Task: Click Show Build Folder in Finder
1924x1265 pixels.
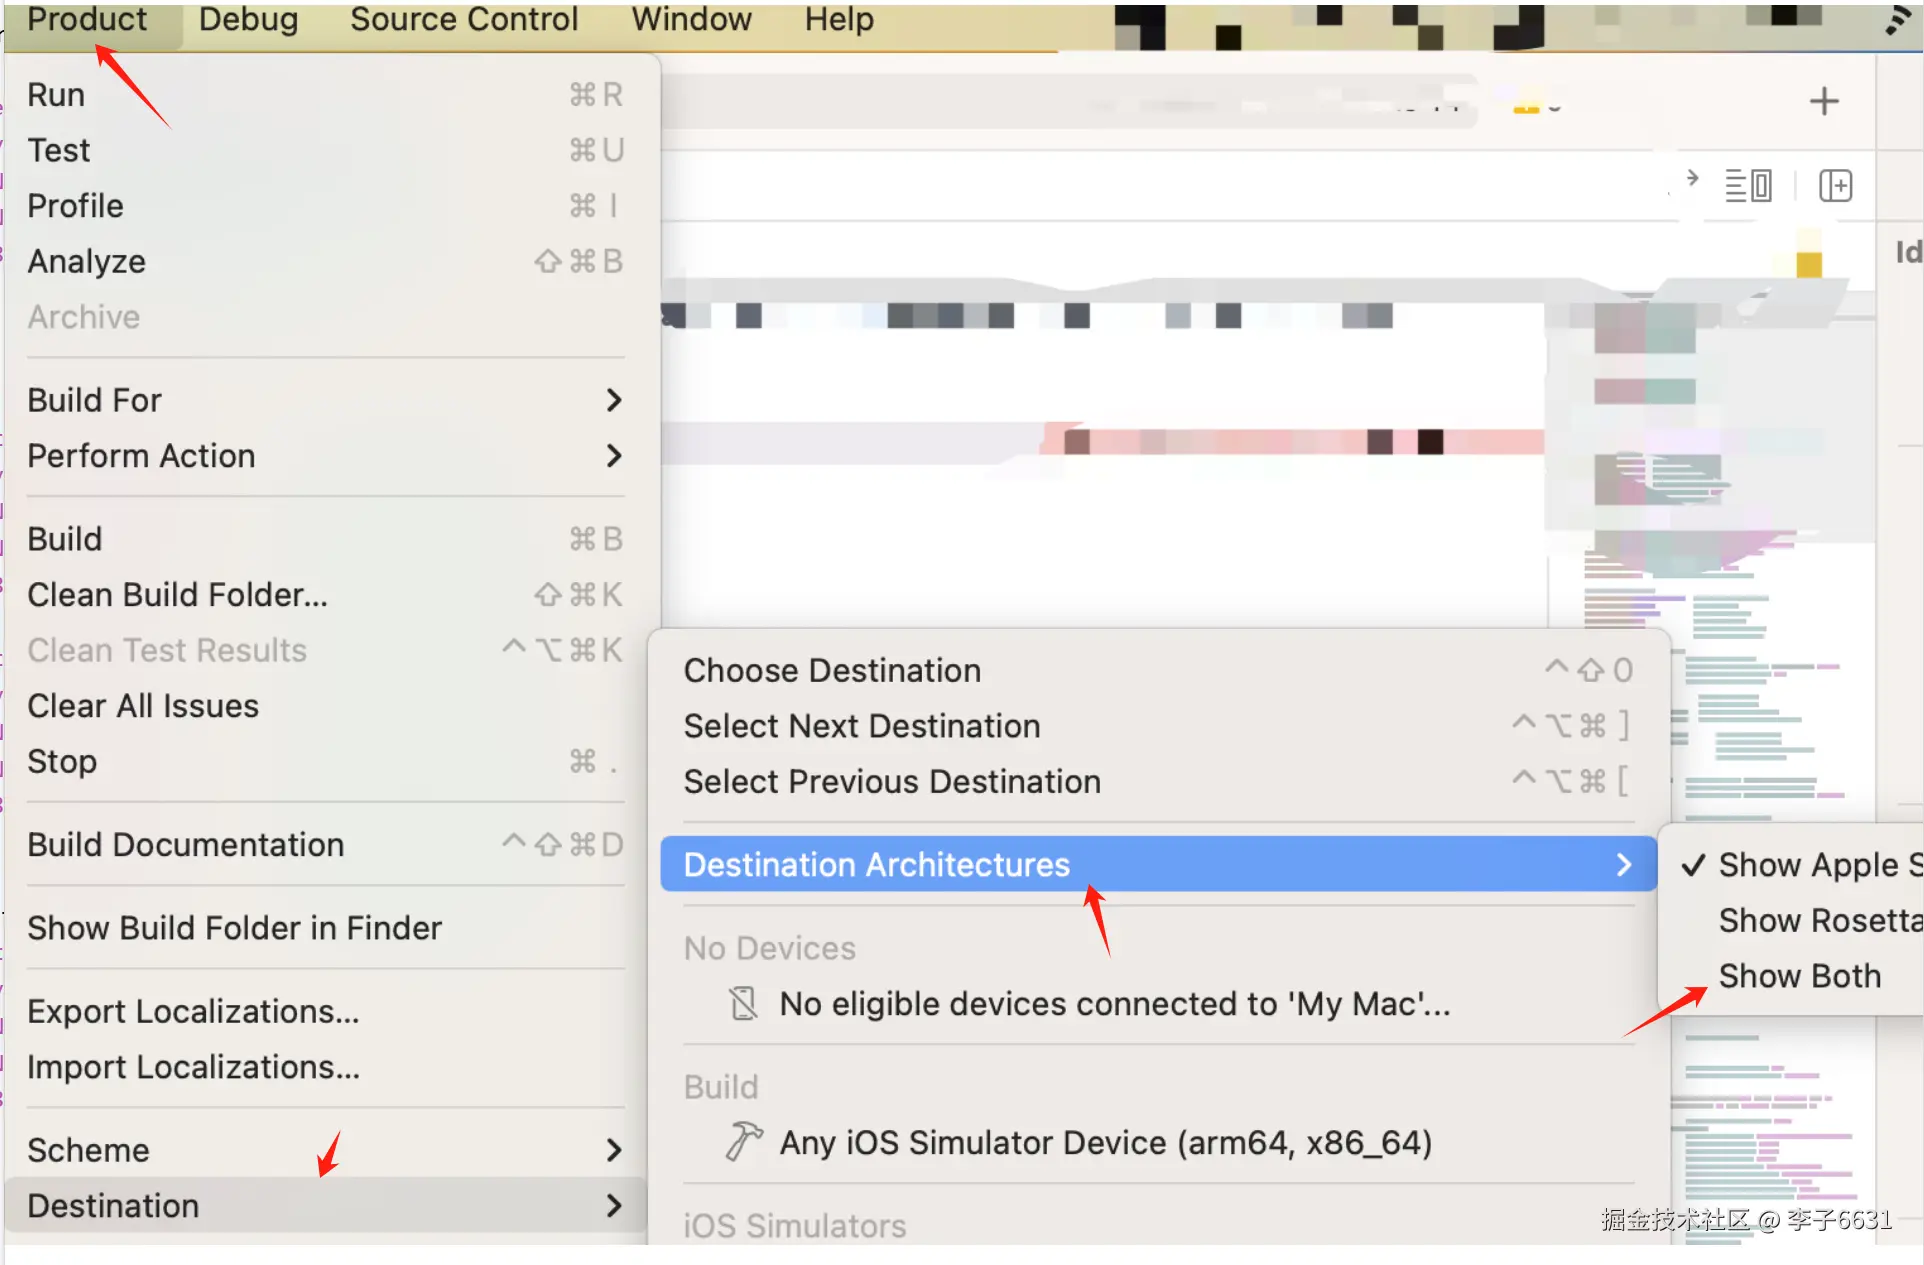Action: 234,928
